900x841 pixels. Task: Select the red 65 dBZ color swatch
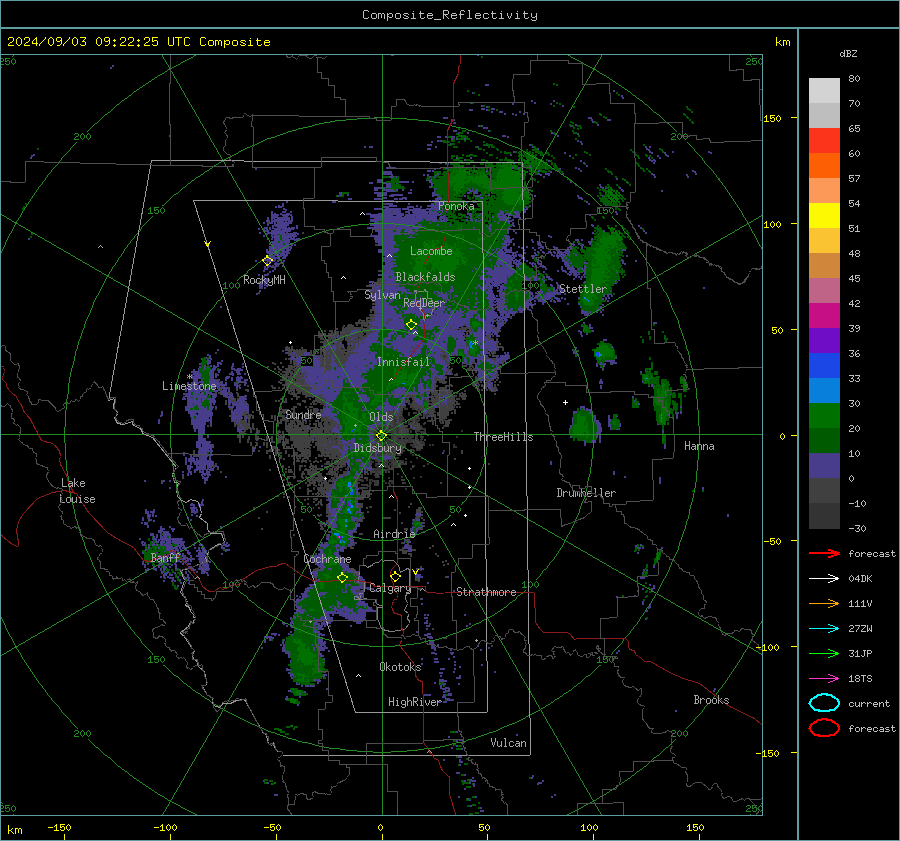point(824,140)
